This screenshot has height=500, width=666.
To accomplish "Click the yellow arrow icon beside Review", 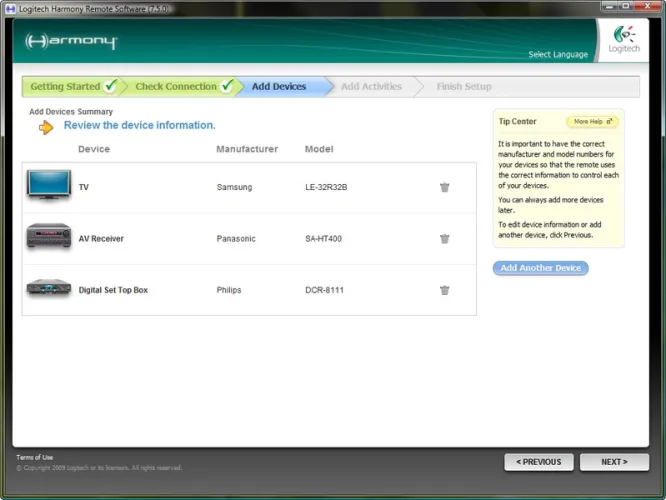I will point(46,127).
